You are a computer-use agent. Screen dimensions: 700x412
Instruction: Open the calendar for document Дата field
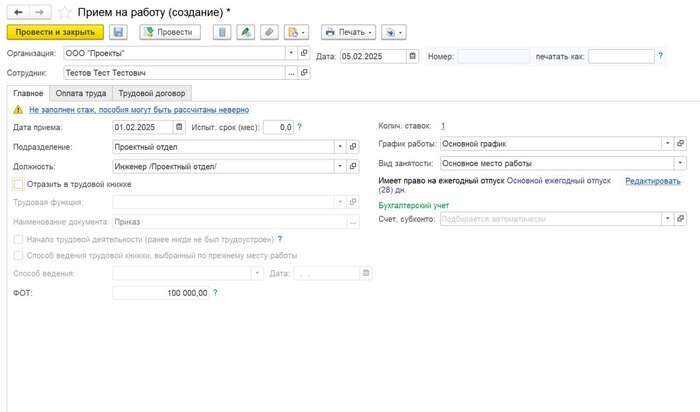coord(413,56)
